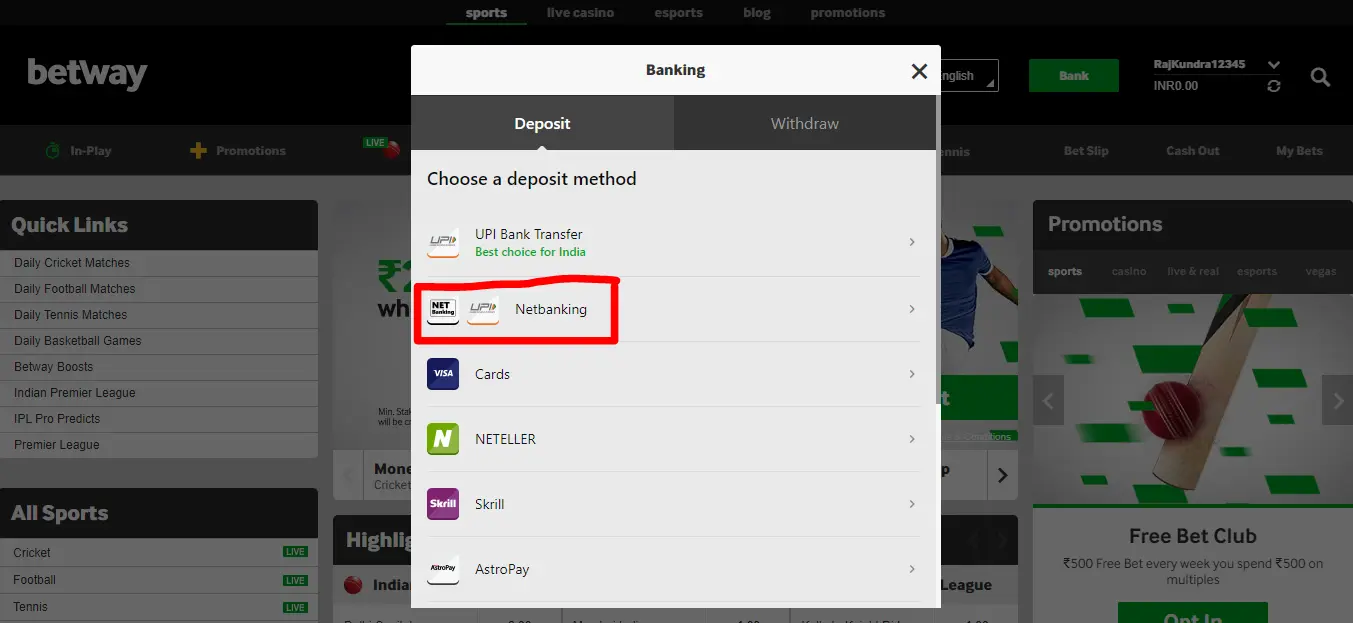Open Bet Slip in the nav bar
Image resolution: width=1353 pixels, height=623 pixels.
(1086, 151)
